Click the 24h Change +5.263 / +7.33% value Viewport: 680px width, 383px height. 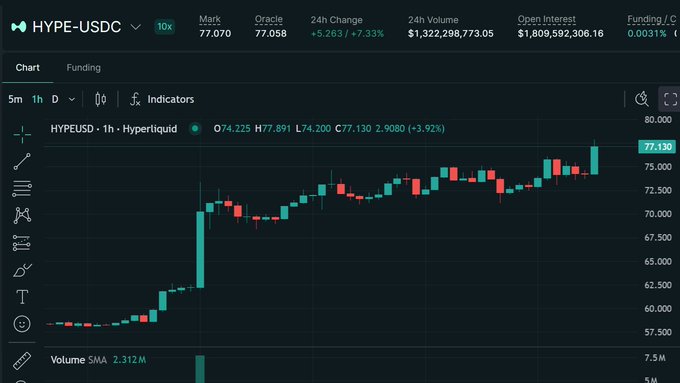point(347,33)
